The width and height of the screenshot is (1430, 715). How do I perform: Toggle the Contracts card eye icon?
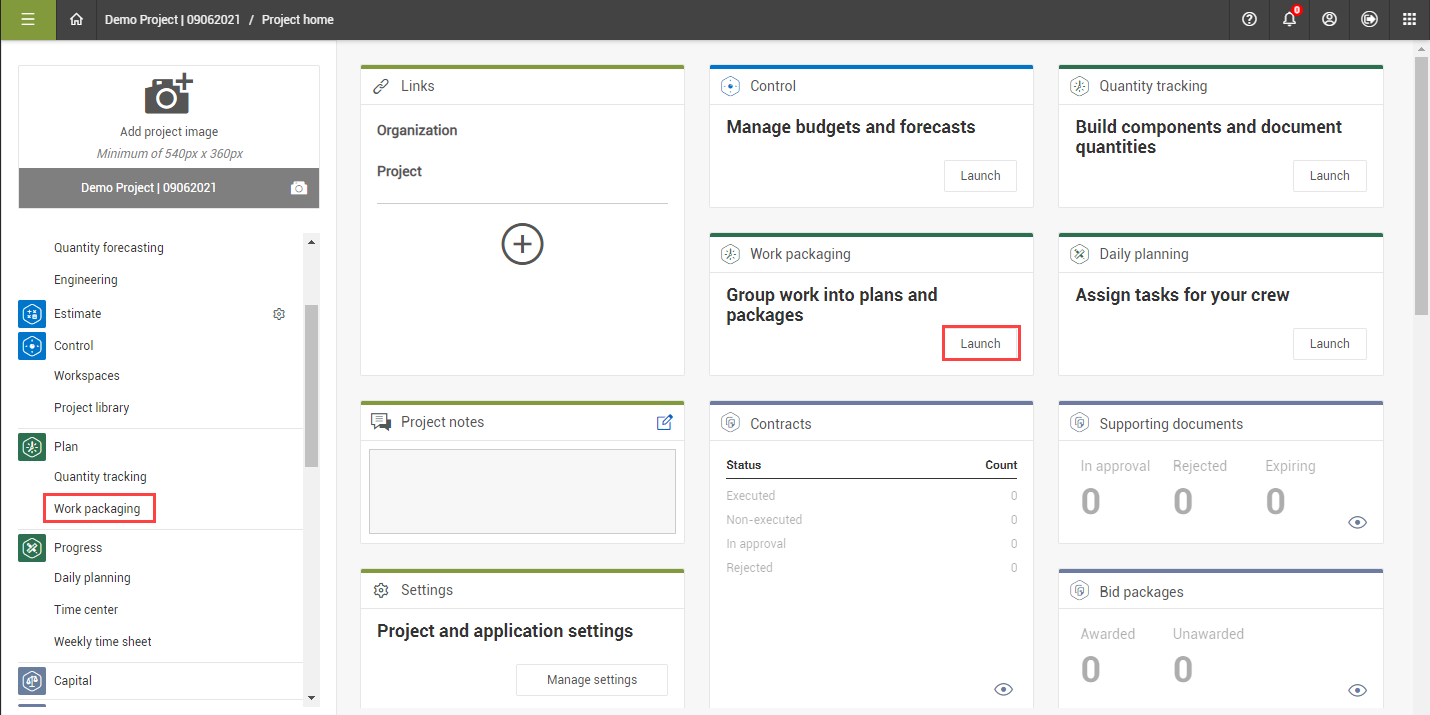(1004, 689)
